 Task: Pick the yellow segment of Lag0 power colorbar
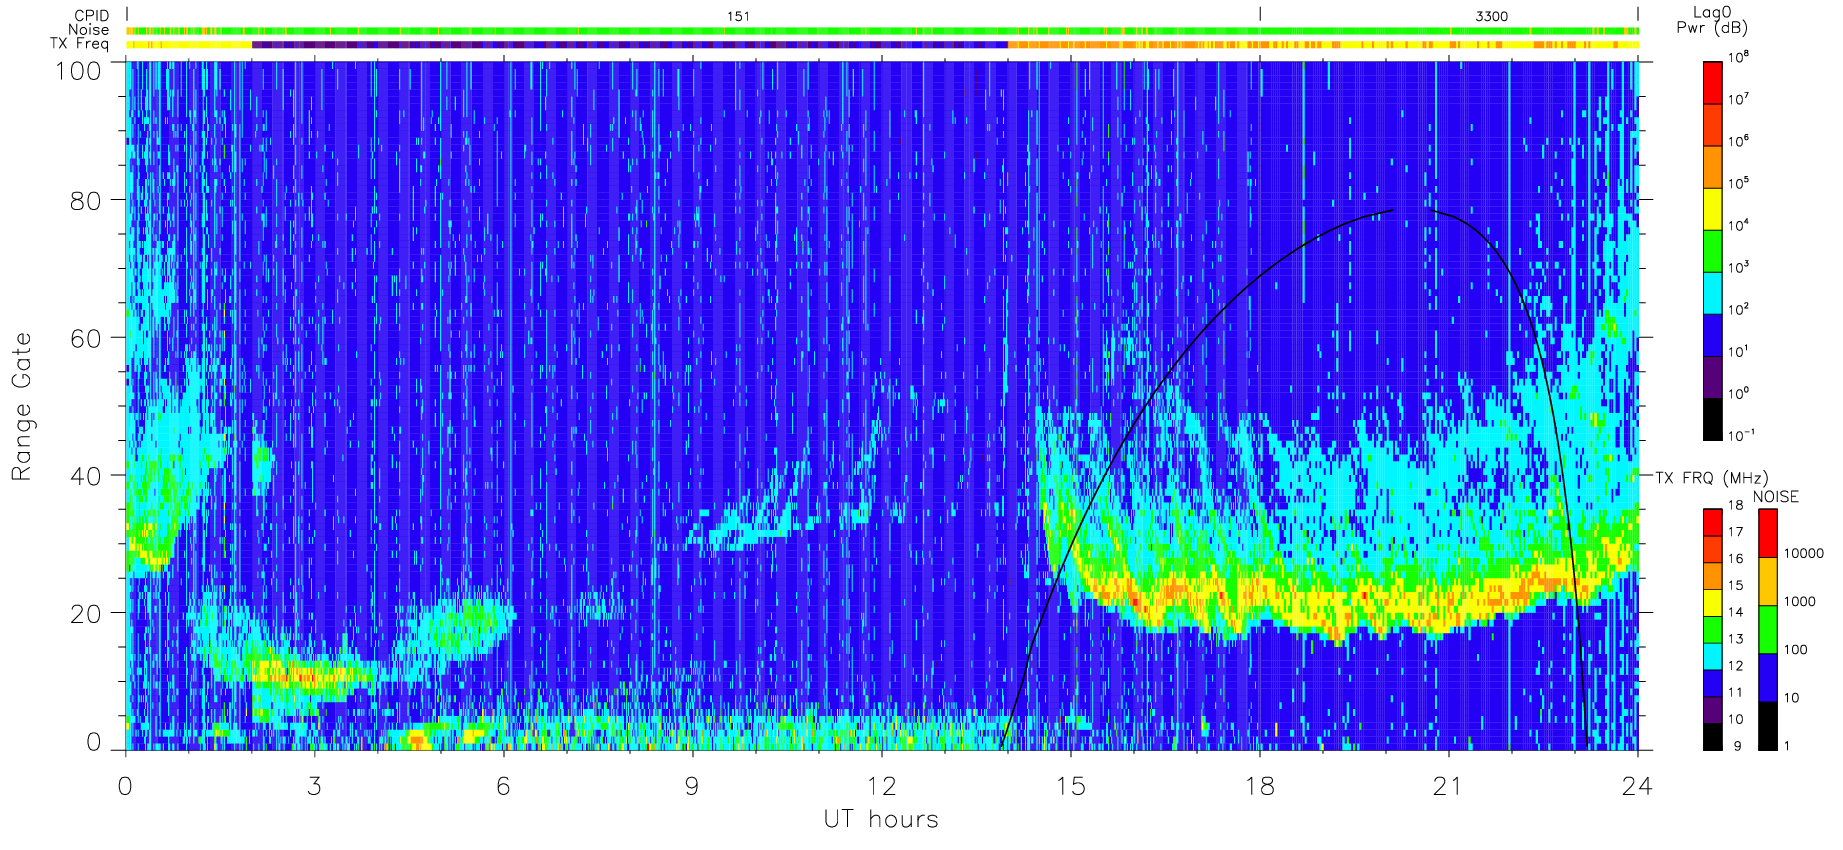coord(1712,209)
